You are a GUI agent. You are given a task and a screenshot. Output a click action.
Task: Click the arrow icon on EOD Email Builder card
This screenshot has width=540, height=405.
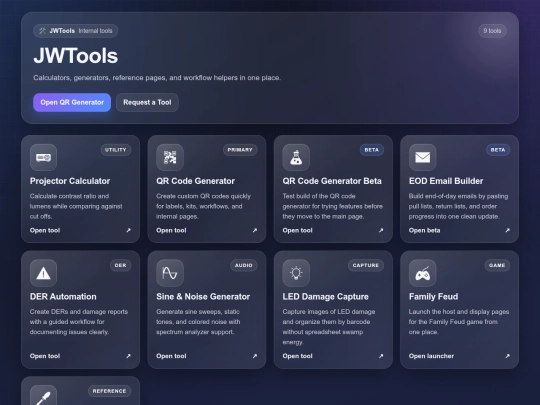(x=507, y=230)
